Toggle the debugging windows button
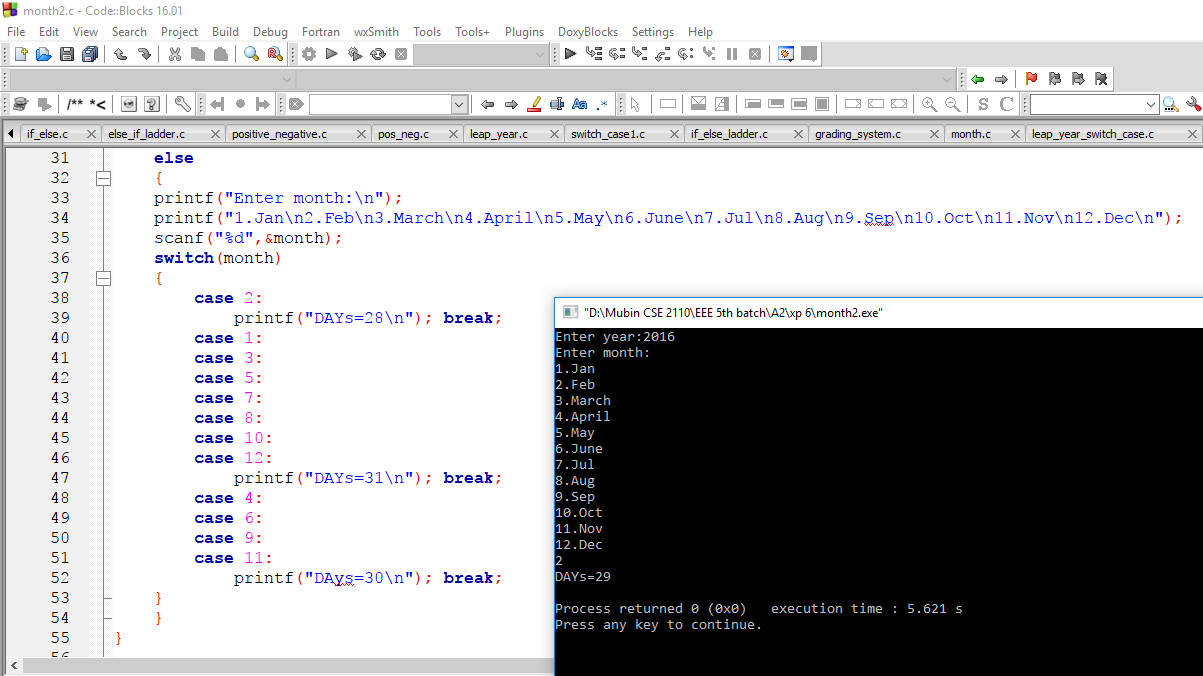This screenshot has width=1203, height=676. (x=784, y=53)
